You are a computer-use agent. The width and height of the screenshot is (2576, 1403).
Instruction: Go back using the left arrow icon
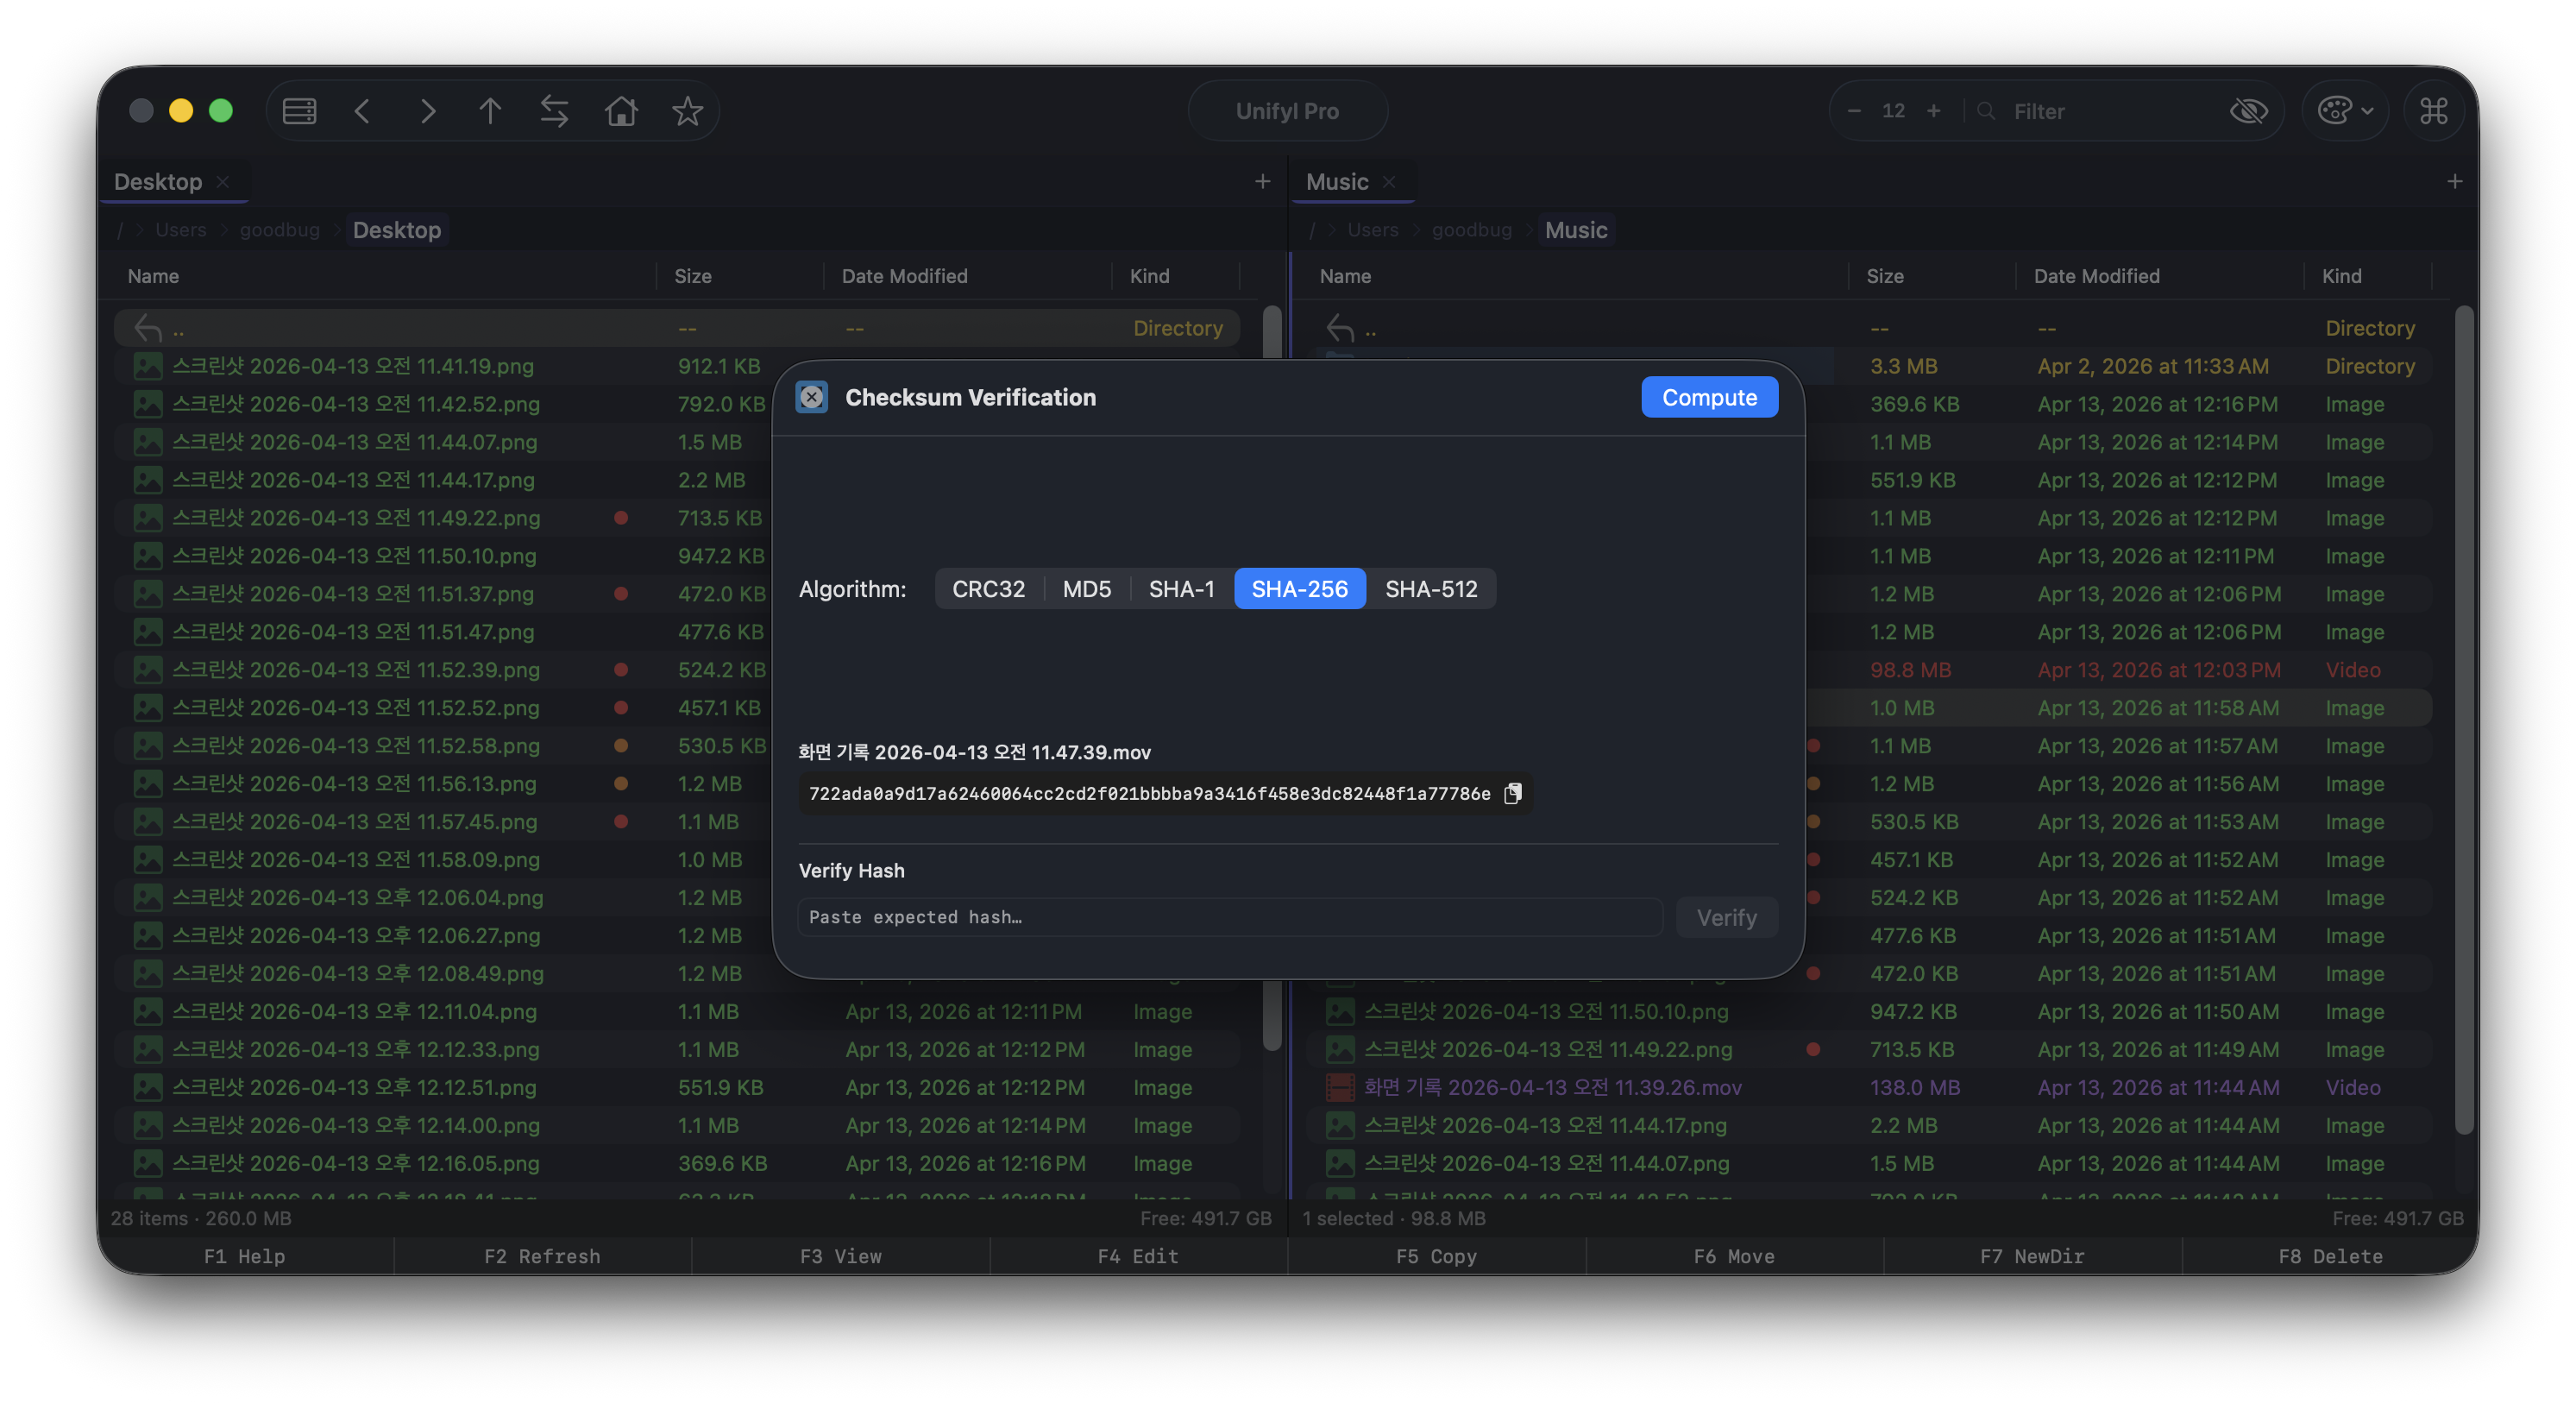pos(362,111)
